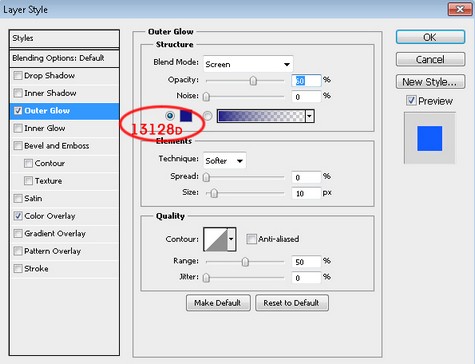Select the Inner Glow style row

click(64, 128)
